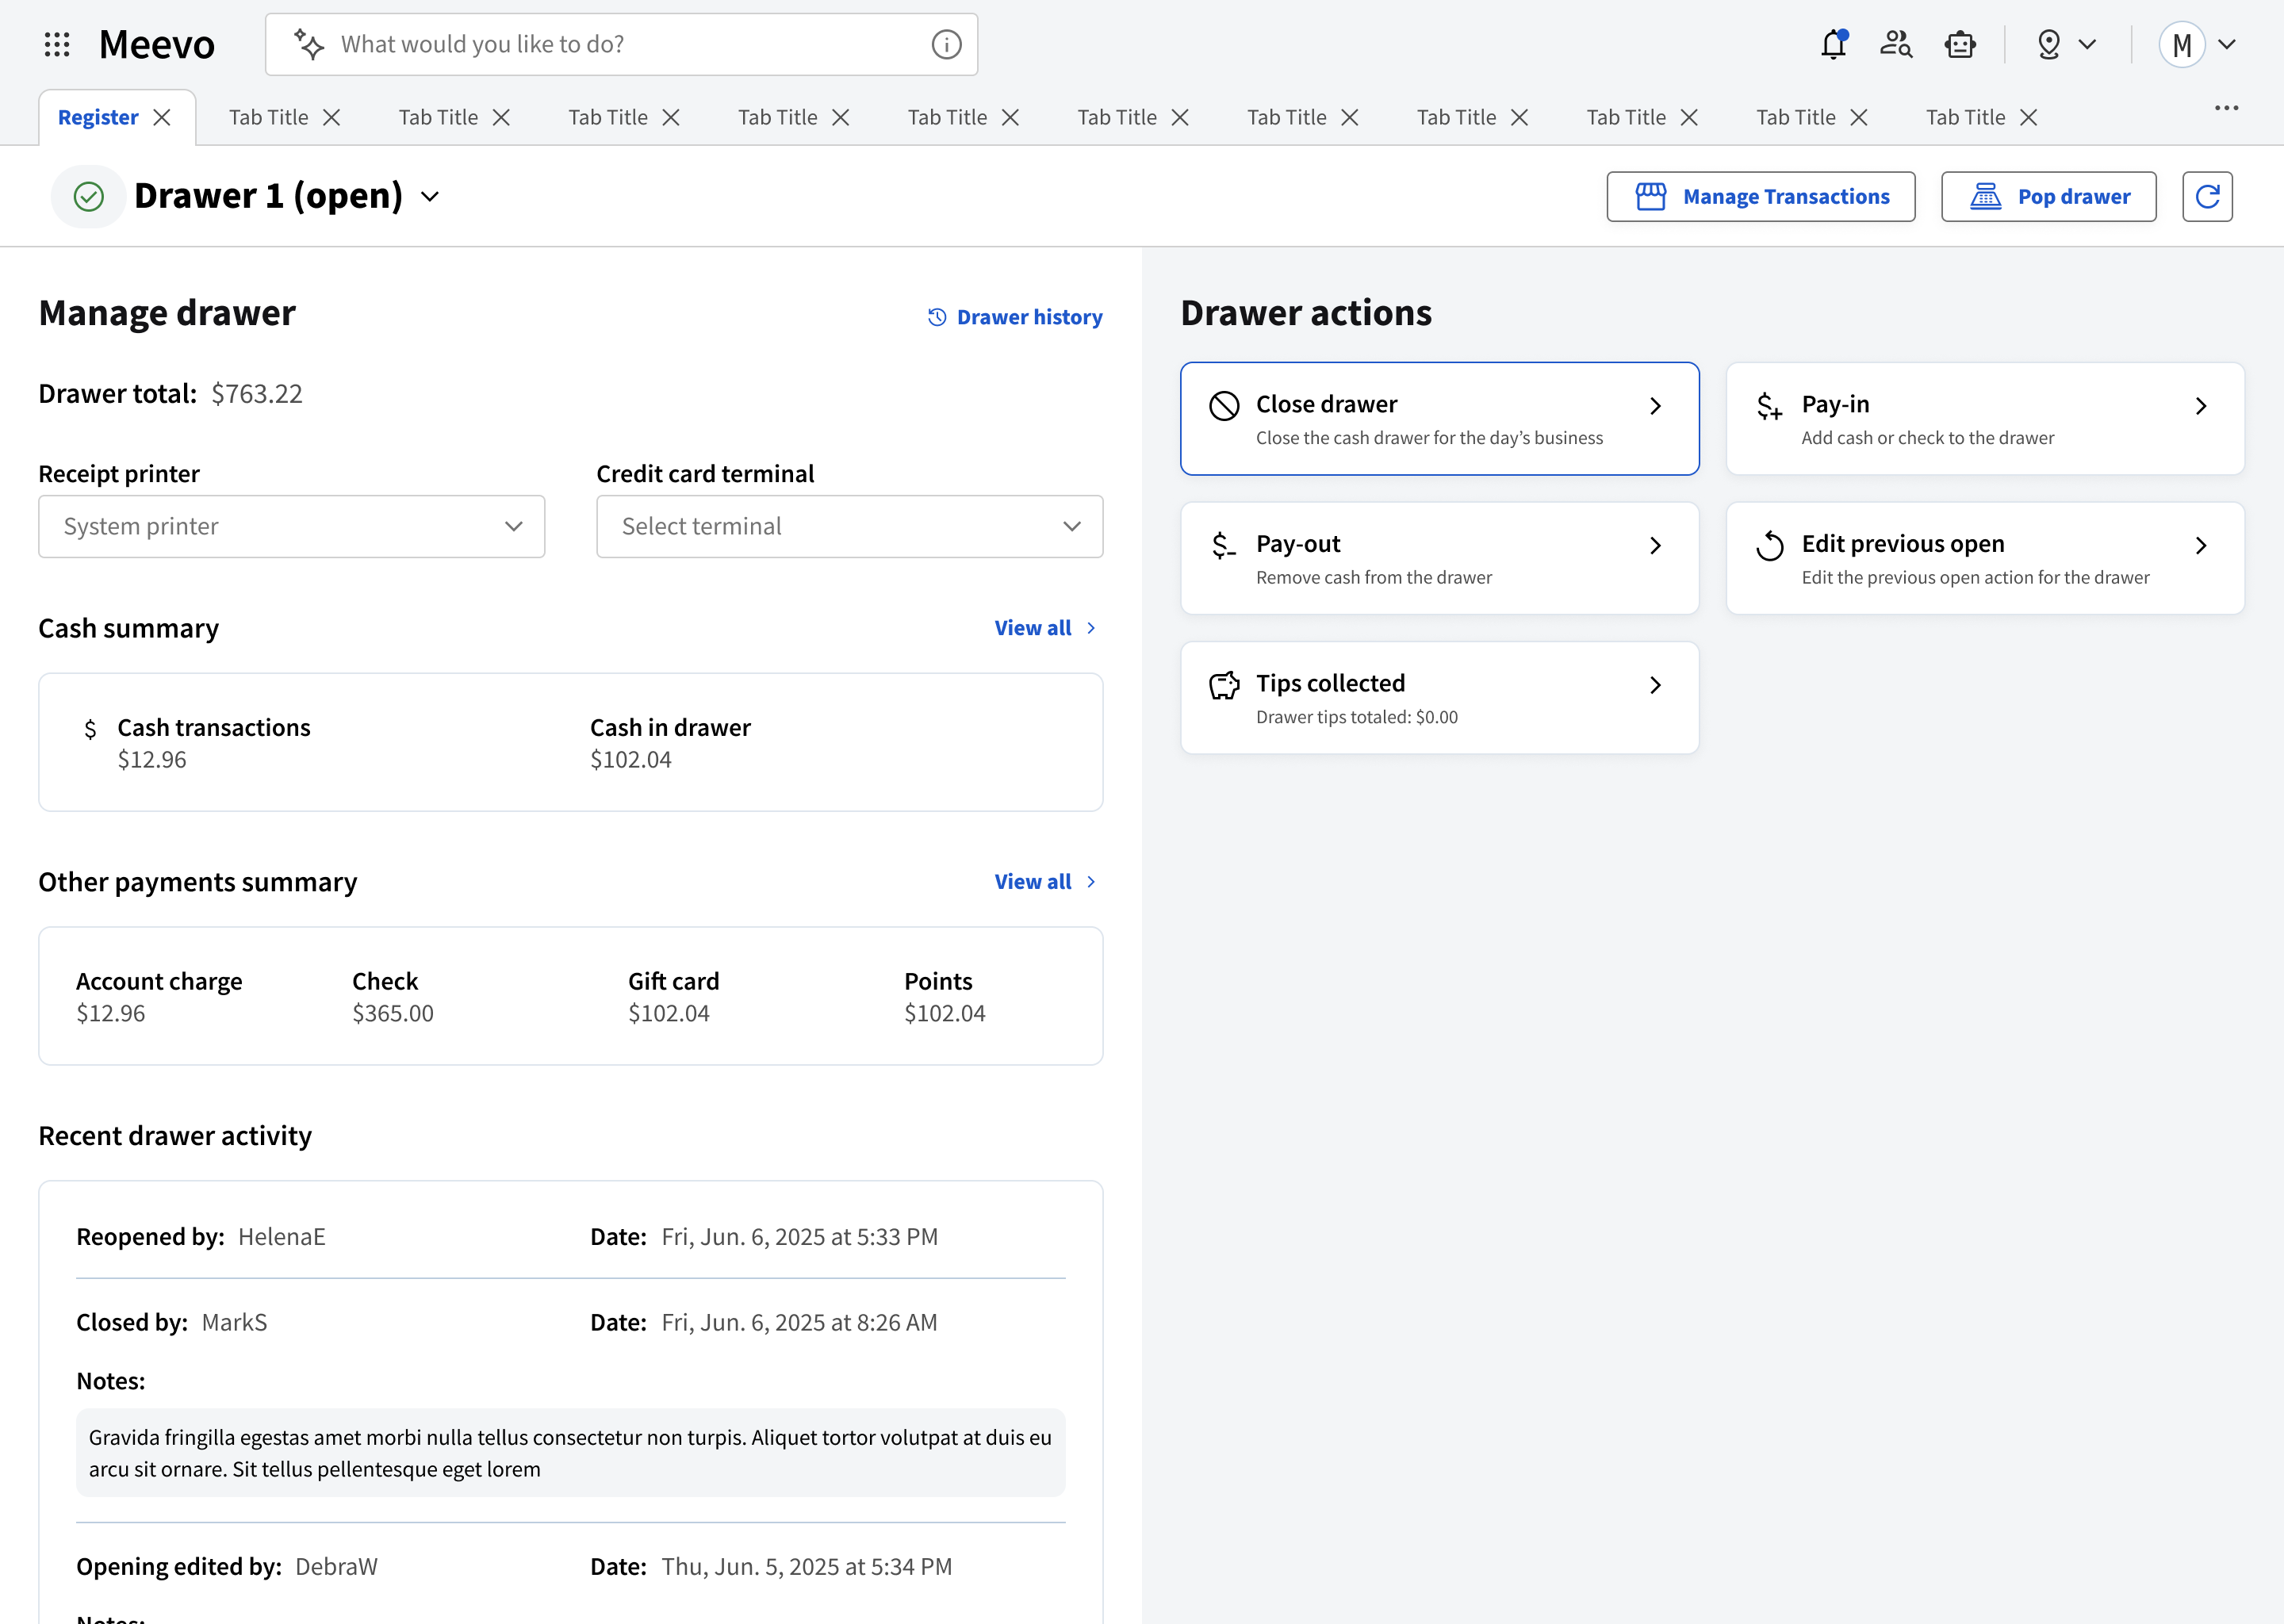Close the Register tab
2284x1624 pixels.
coord(162,117)
